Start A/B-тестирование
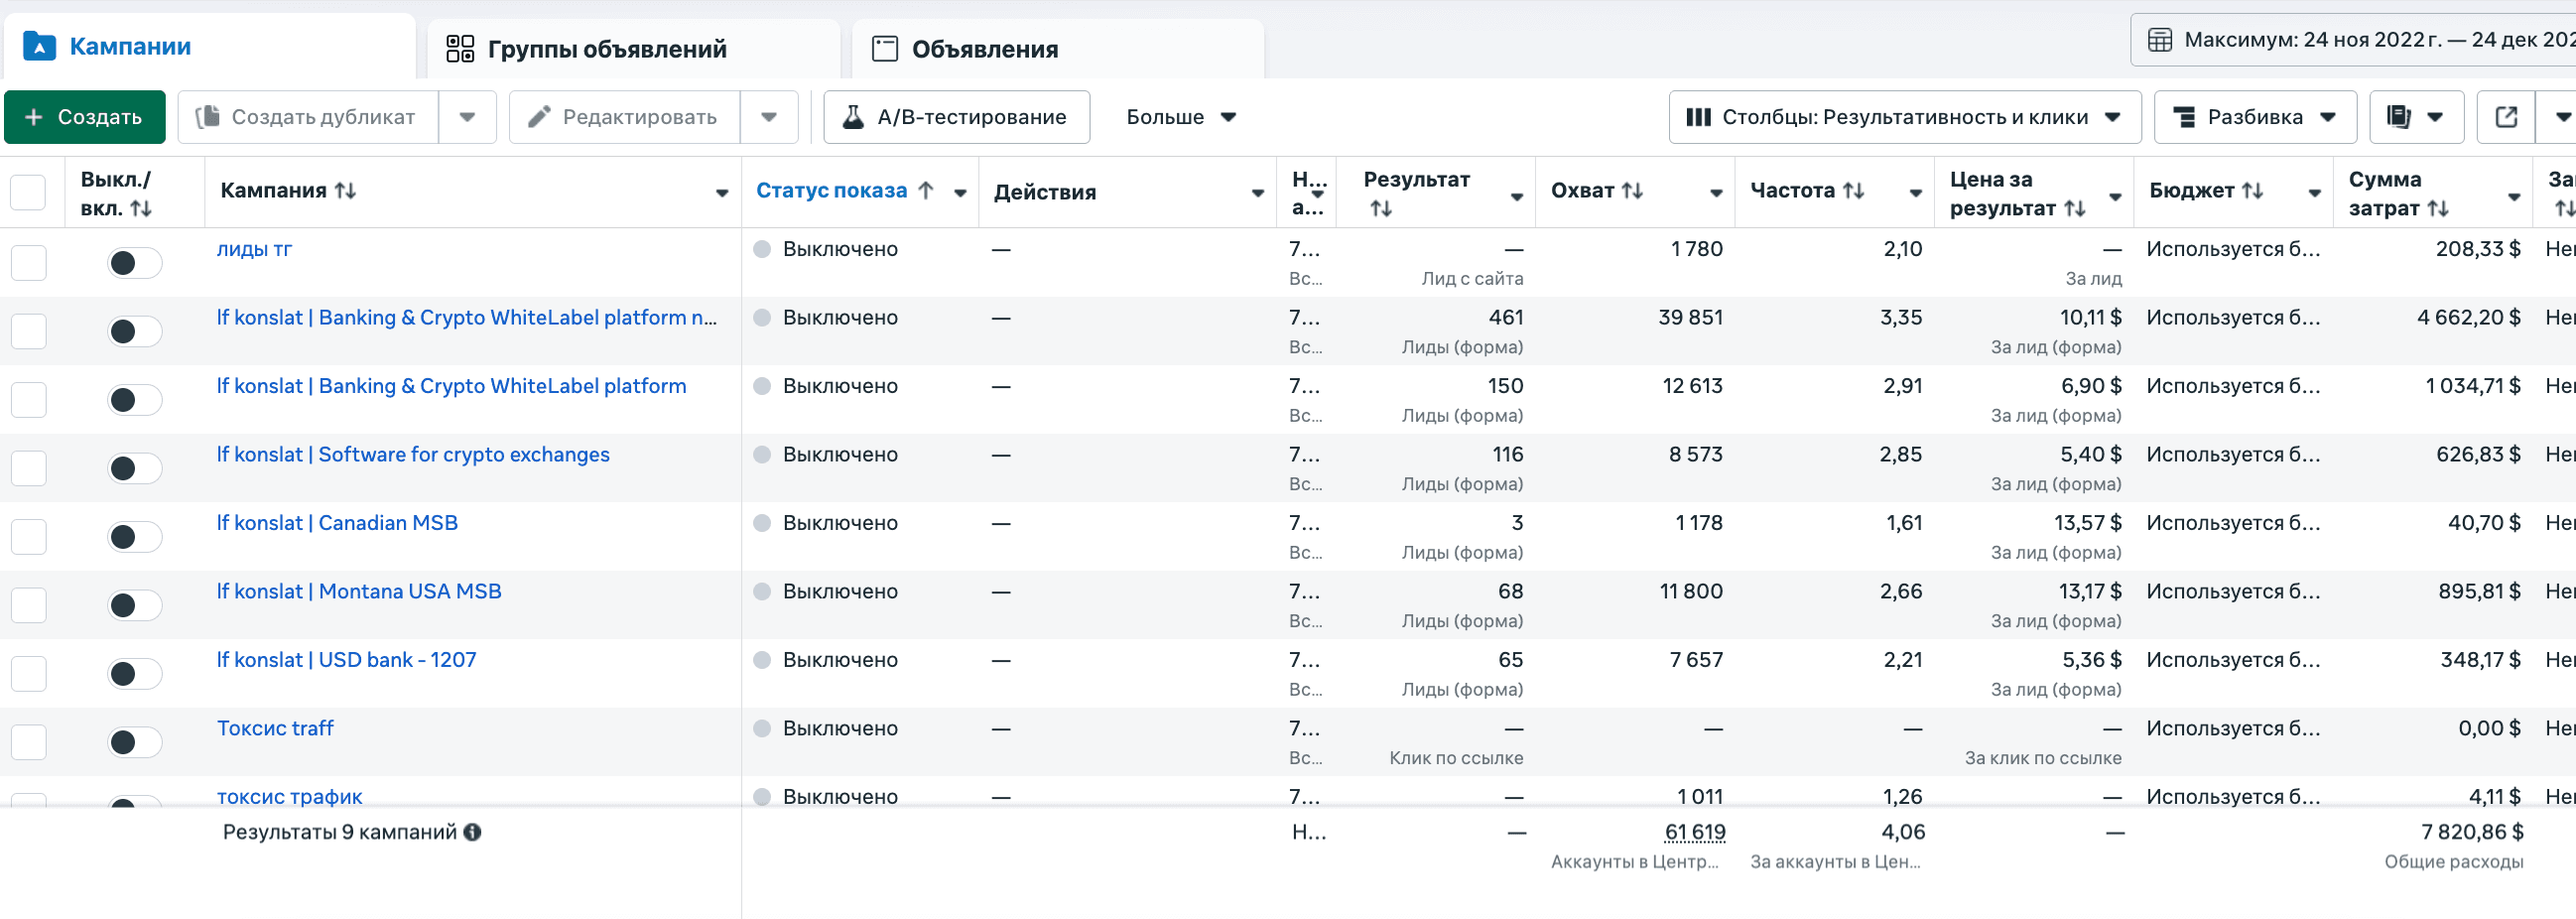Image resolution: width=2576 pixels, height=919 pixels. click(956, 117)
